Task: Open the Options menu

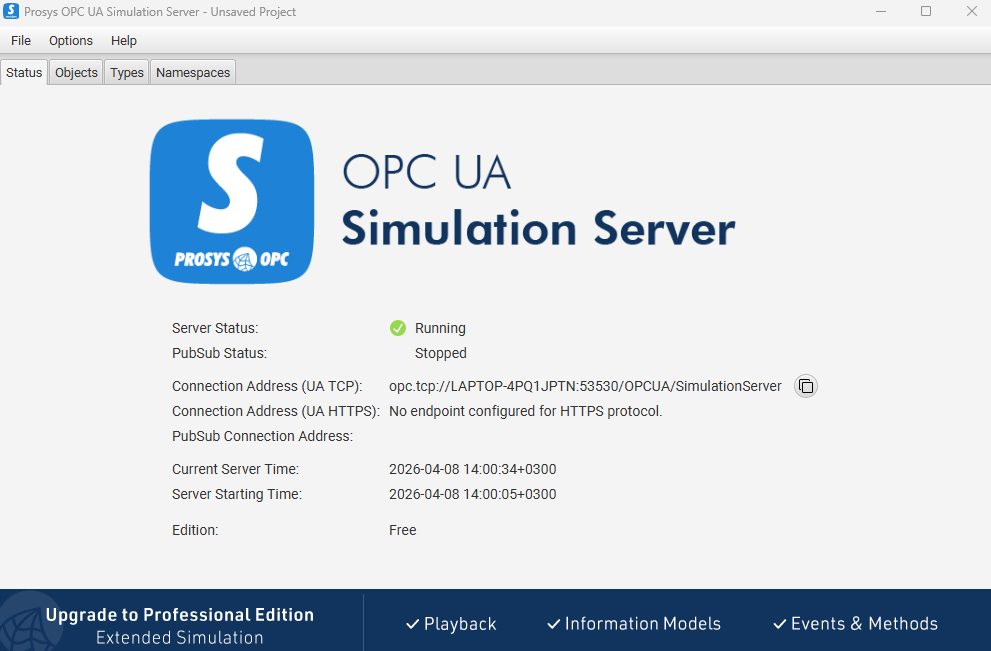Action: click(71, 40)
